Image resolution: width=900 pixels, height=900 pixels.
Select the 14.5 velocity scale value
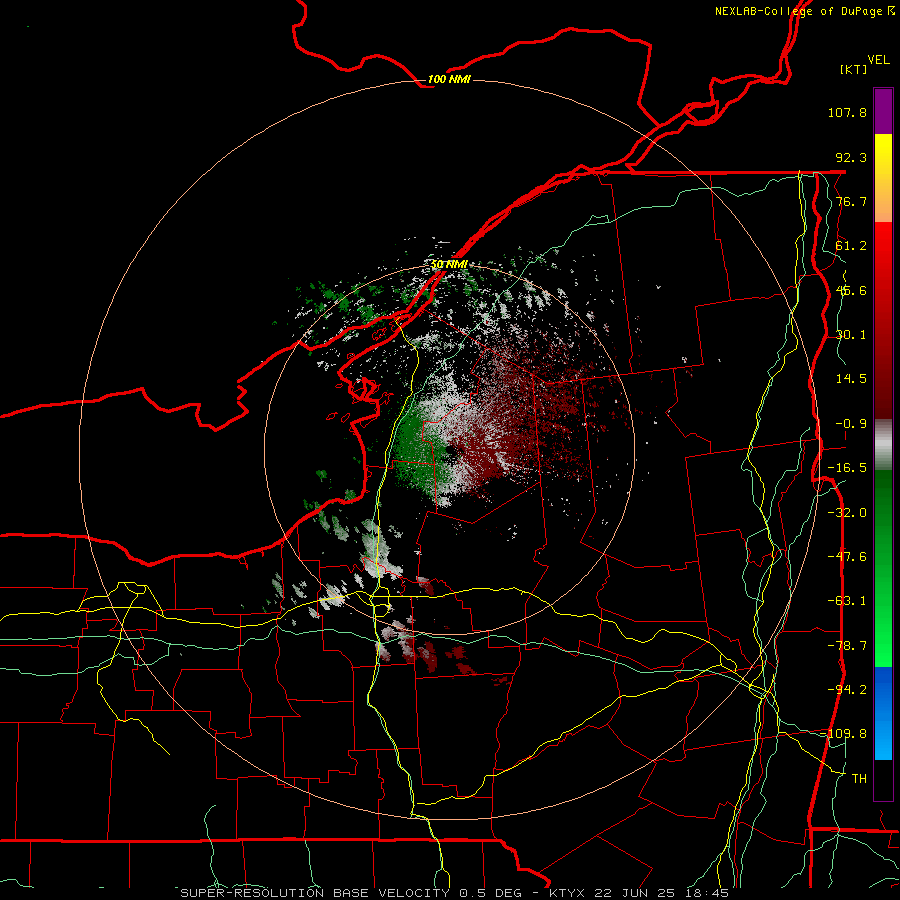pyautogui.click(x=851, y=379)
